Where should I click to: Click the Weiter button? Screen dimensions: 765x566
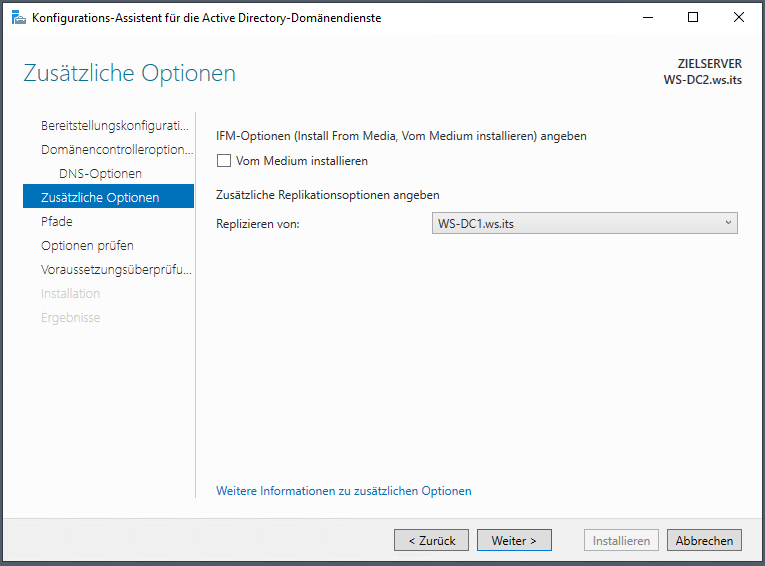[x=514, y=540]
